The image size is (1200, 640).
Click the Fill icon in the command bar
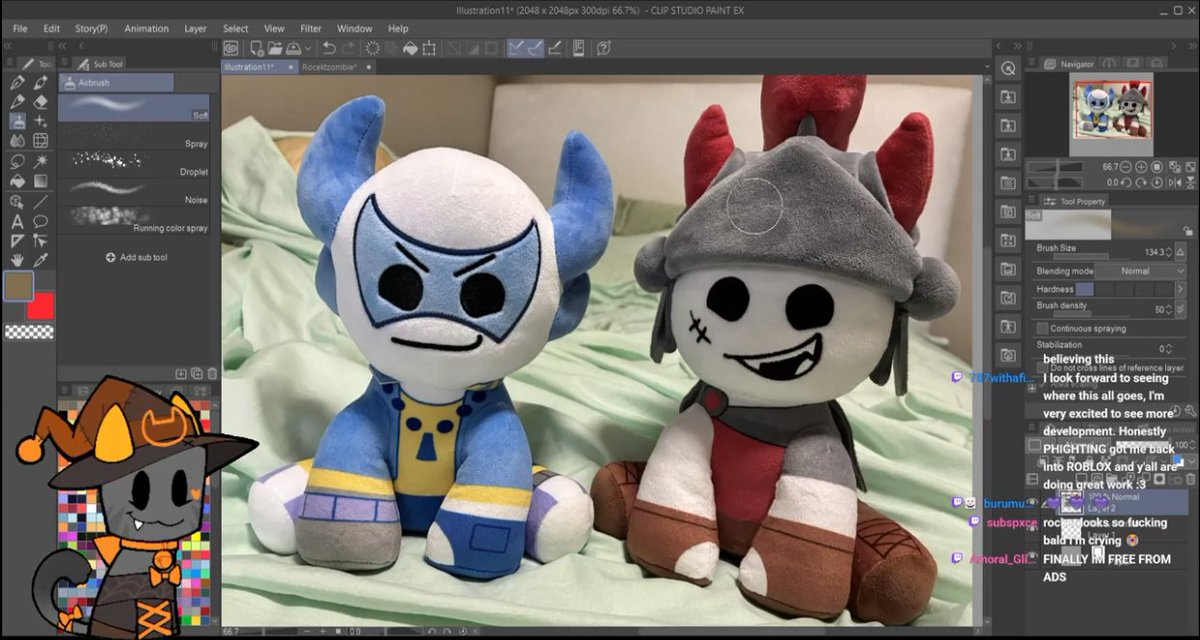[410, 47]
